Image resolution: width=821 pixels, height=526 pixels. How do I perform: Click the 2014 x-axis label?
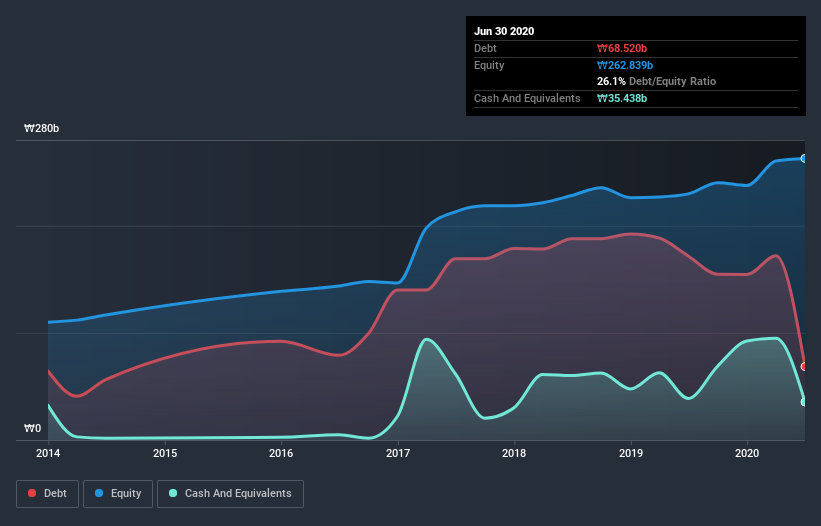[48, 453]
